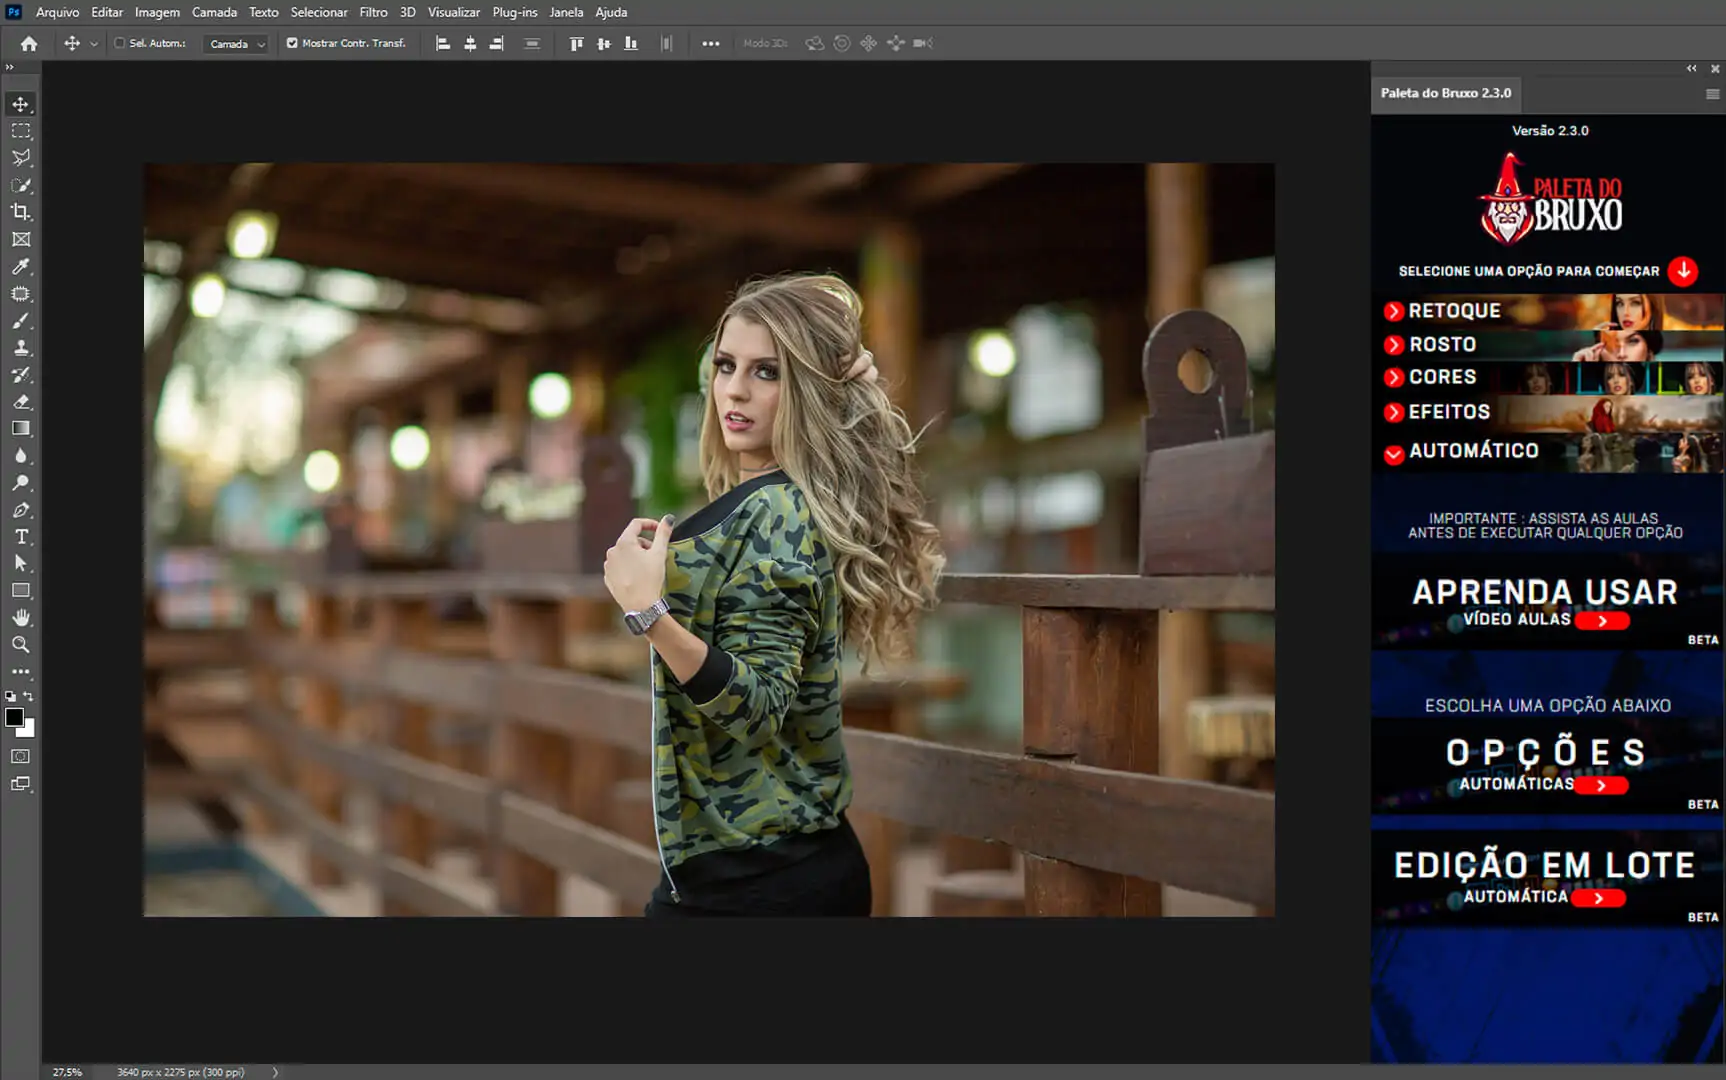Select the Hand tool
The width and height of the screenshot is (1726, 1080).
tap(20, 617)
